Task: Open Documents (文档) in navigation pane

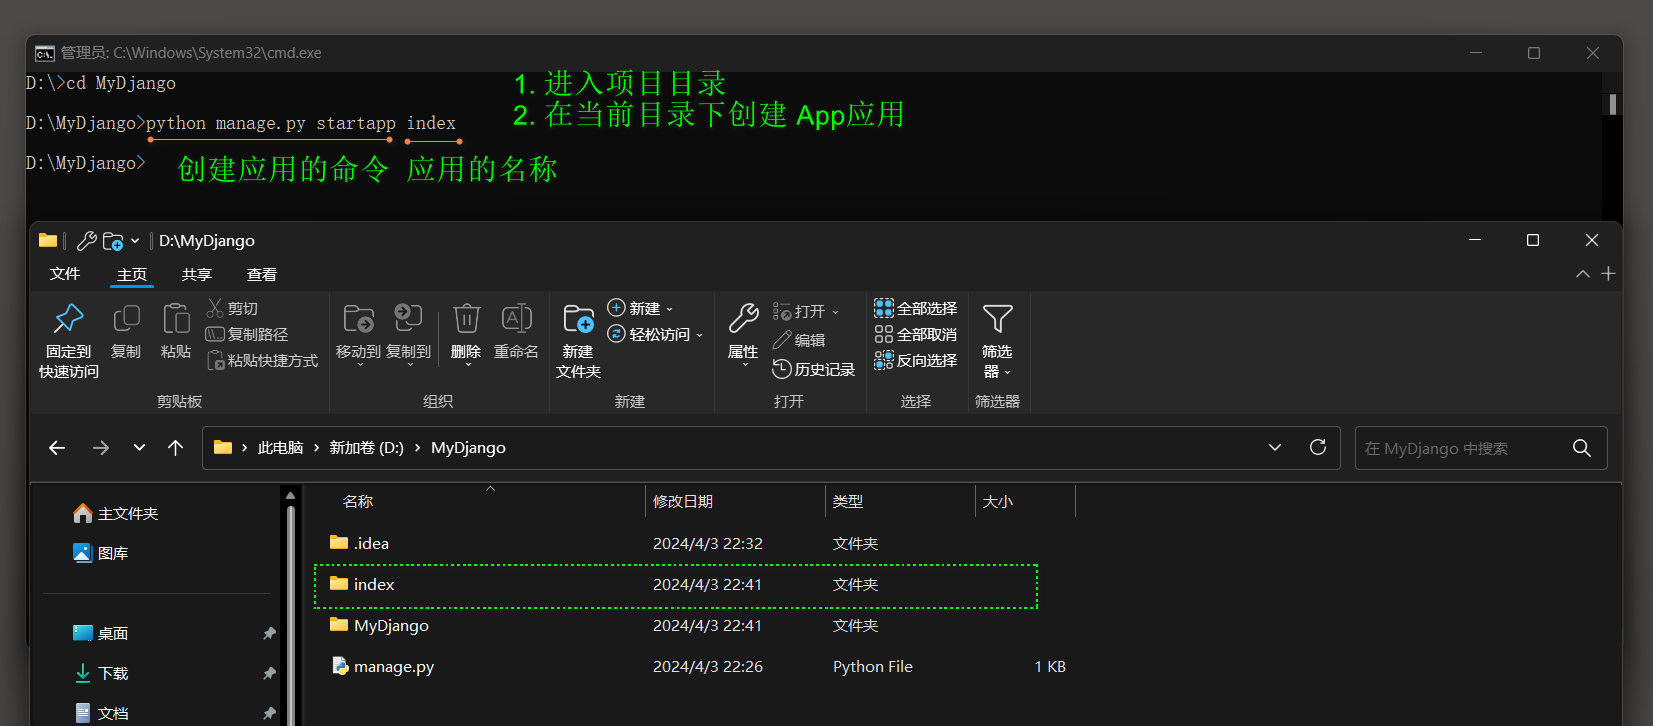Action: (101, 714)
